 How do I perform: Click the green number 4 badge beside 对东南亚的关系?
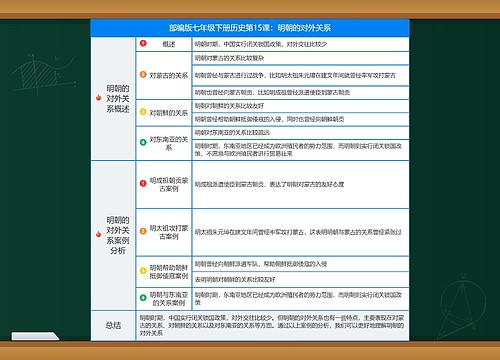(143, 142)
